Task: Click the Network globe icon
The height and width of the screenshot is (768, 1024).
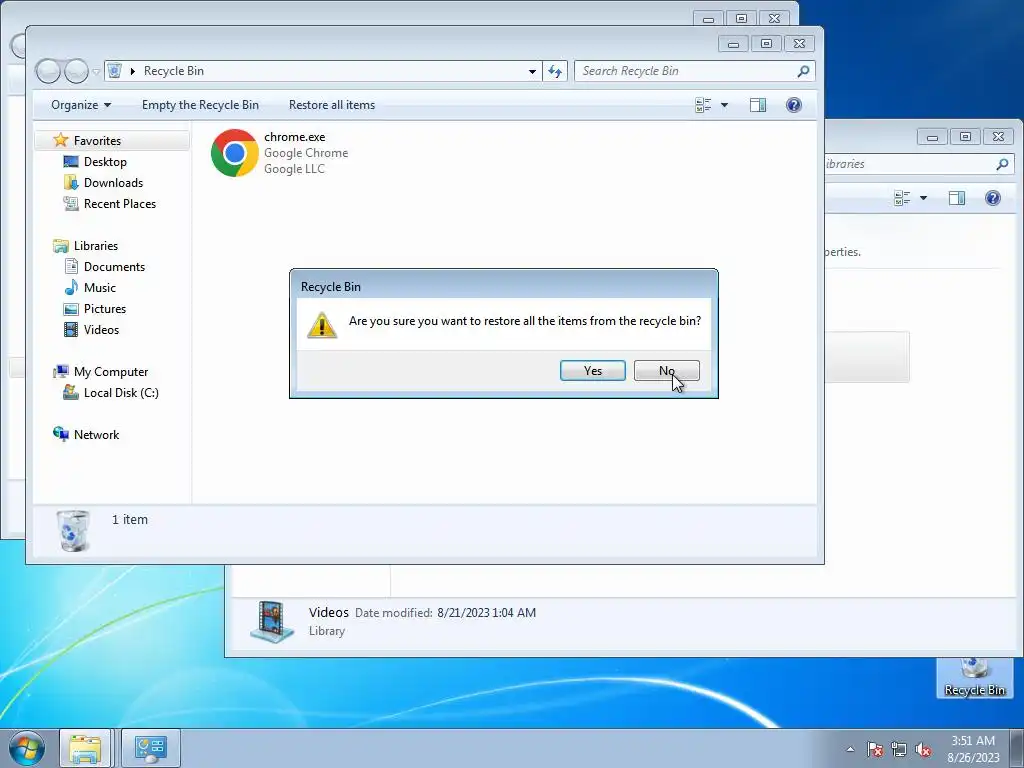Action: [x=61, y=434]
